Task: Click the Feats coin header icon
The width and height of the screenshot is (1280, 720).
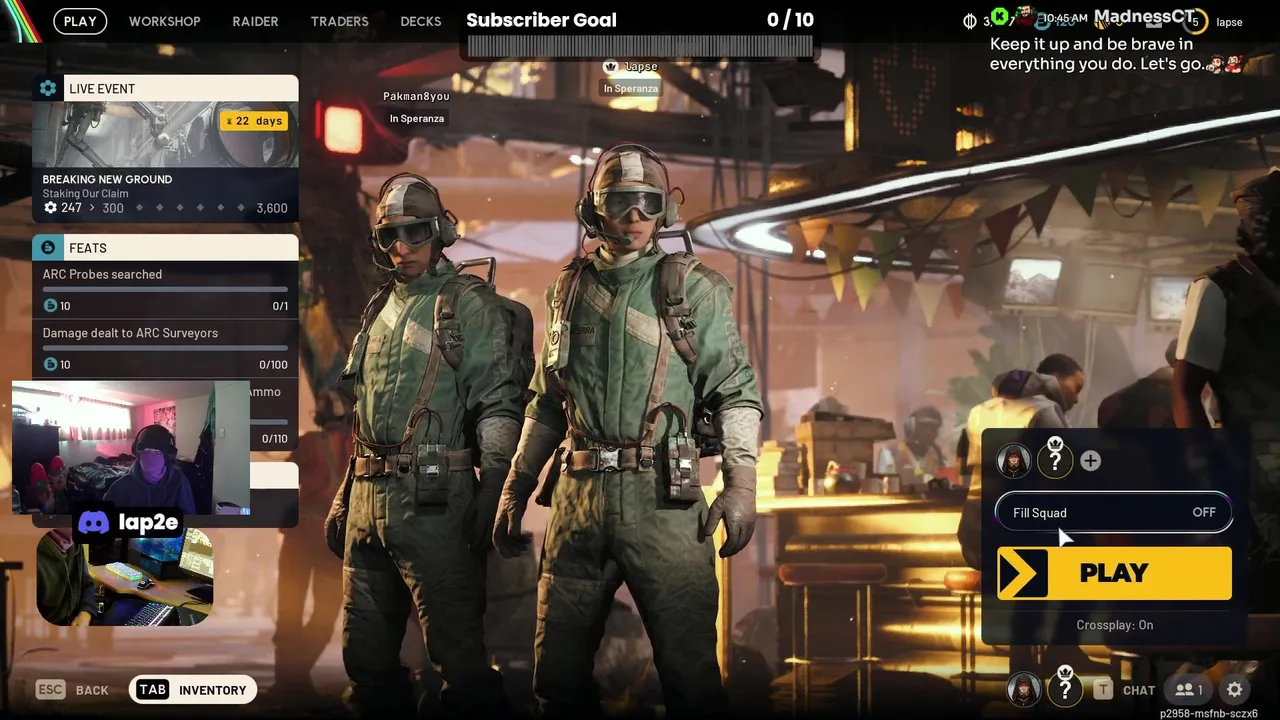Action: (x=48, y=247)
